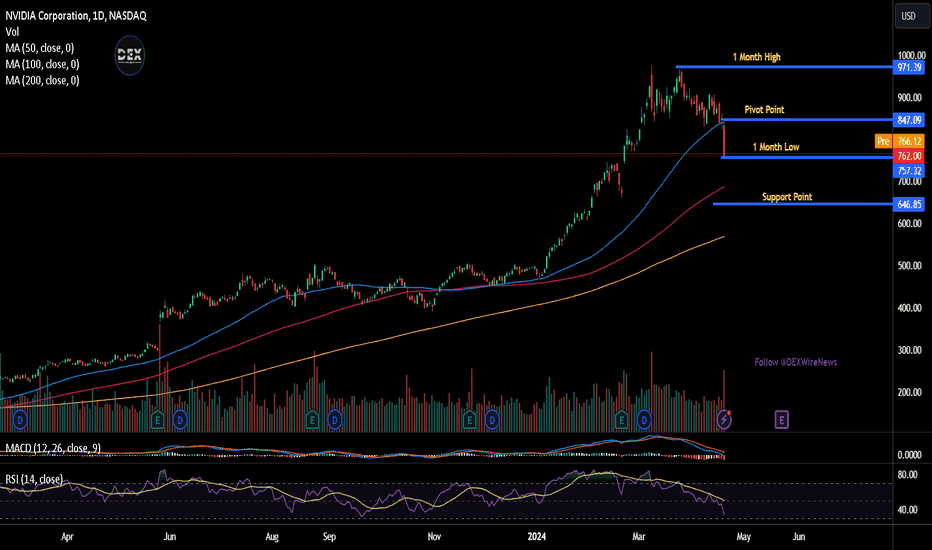This screenshot has width=932, height=550.
Task: Click the MACD (12, 26, close, 9) label
Action: click(53, 448)
